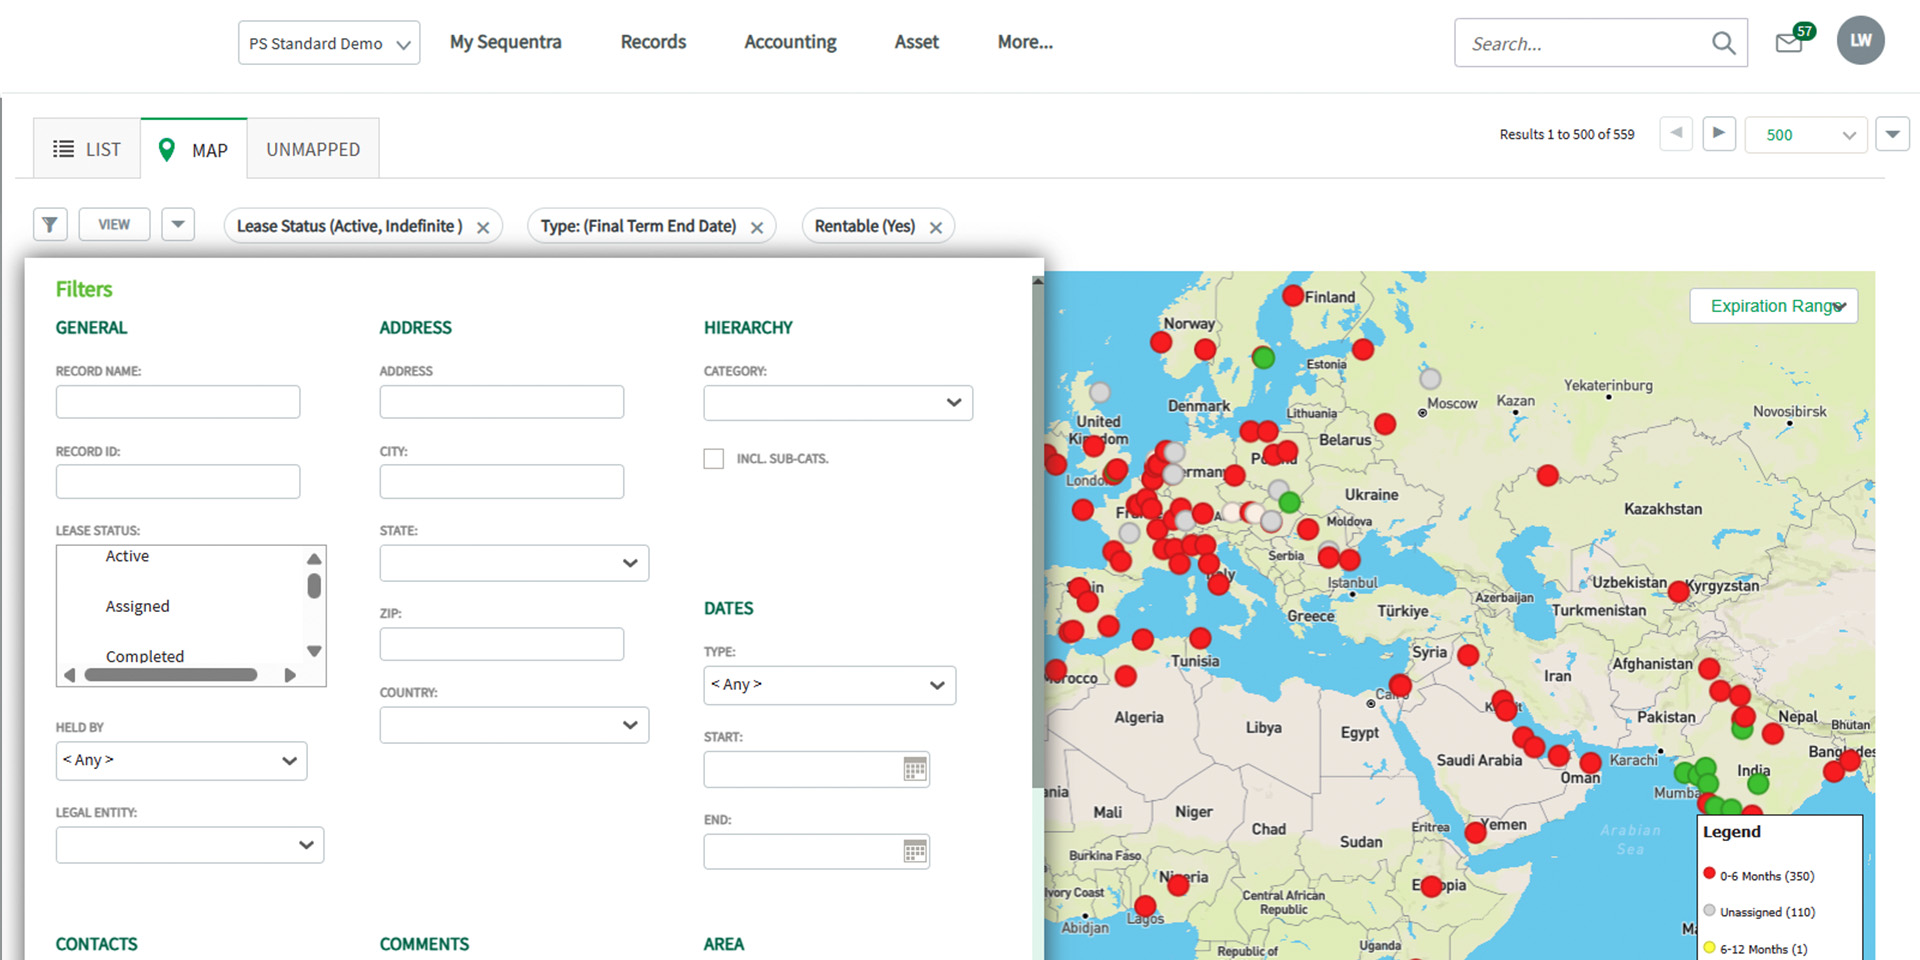Open the mail inbox with 57 badge
The image size is (1920, 960).
tap(1794, 39)
